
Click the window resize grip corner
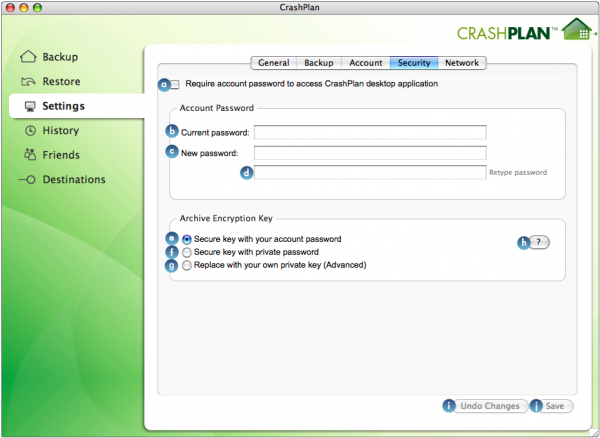tap(594, 433)
